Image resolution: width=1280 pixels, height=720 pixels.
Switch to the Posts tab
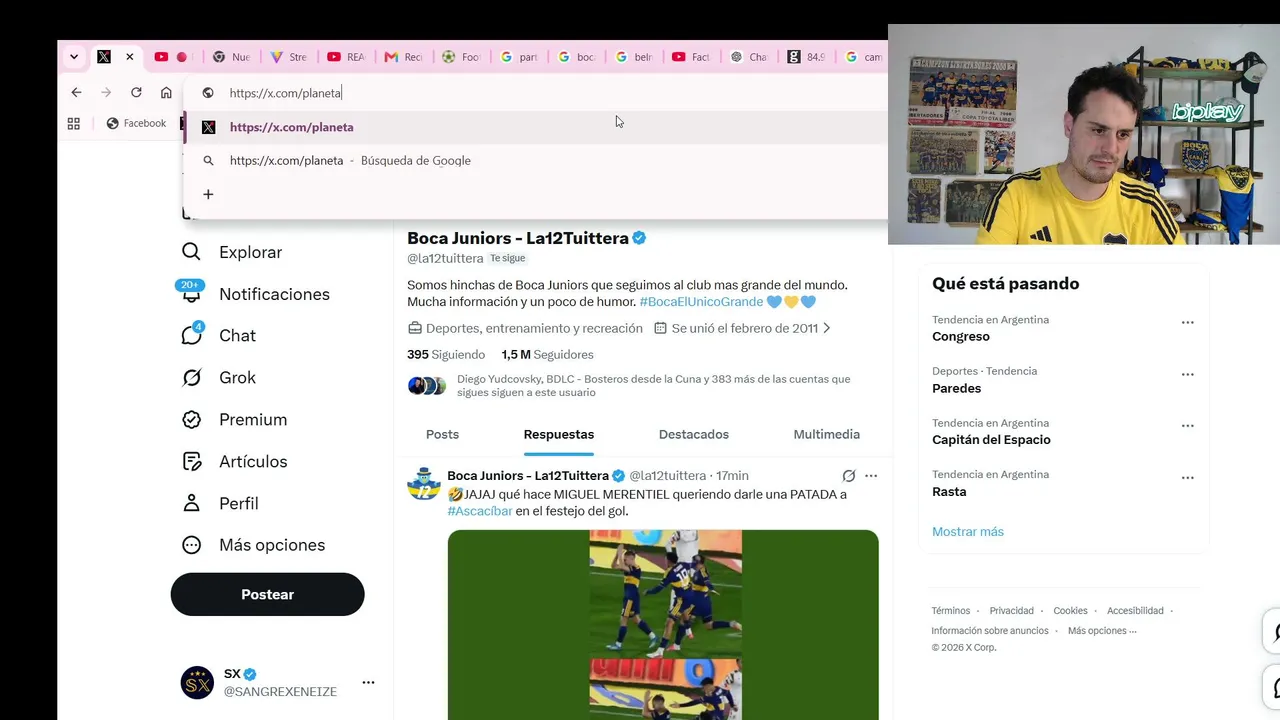pyautogui.click(x=442, y=434)
